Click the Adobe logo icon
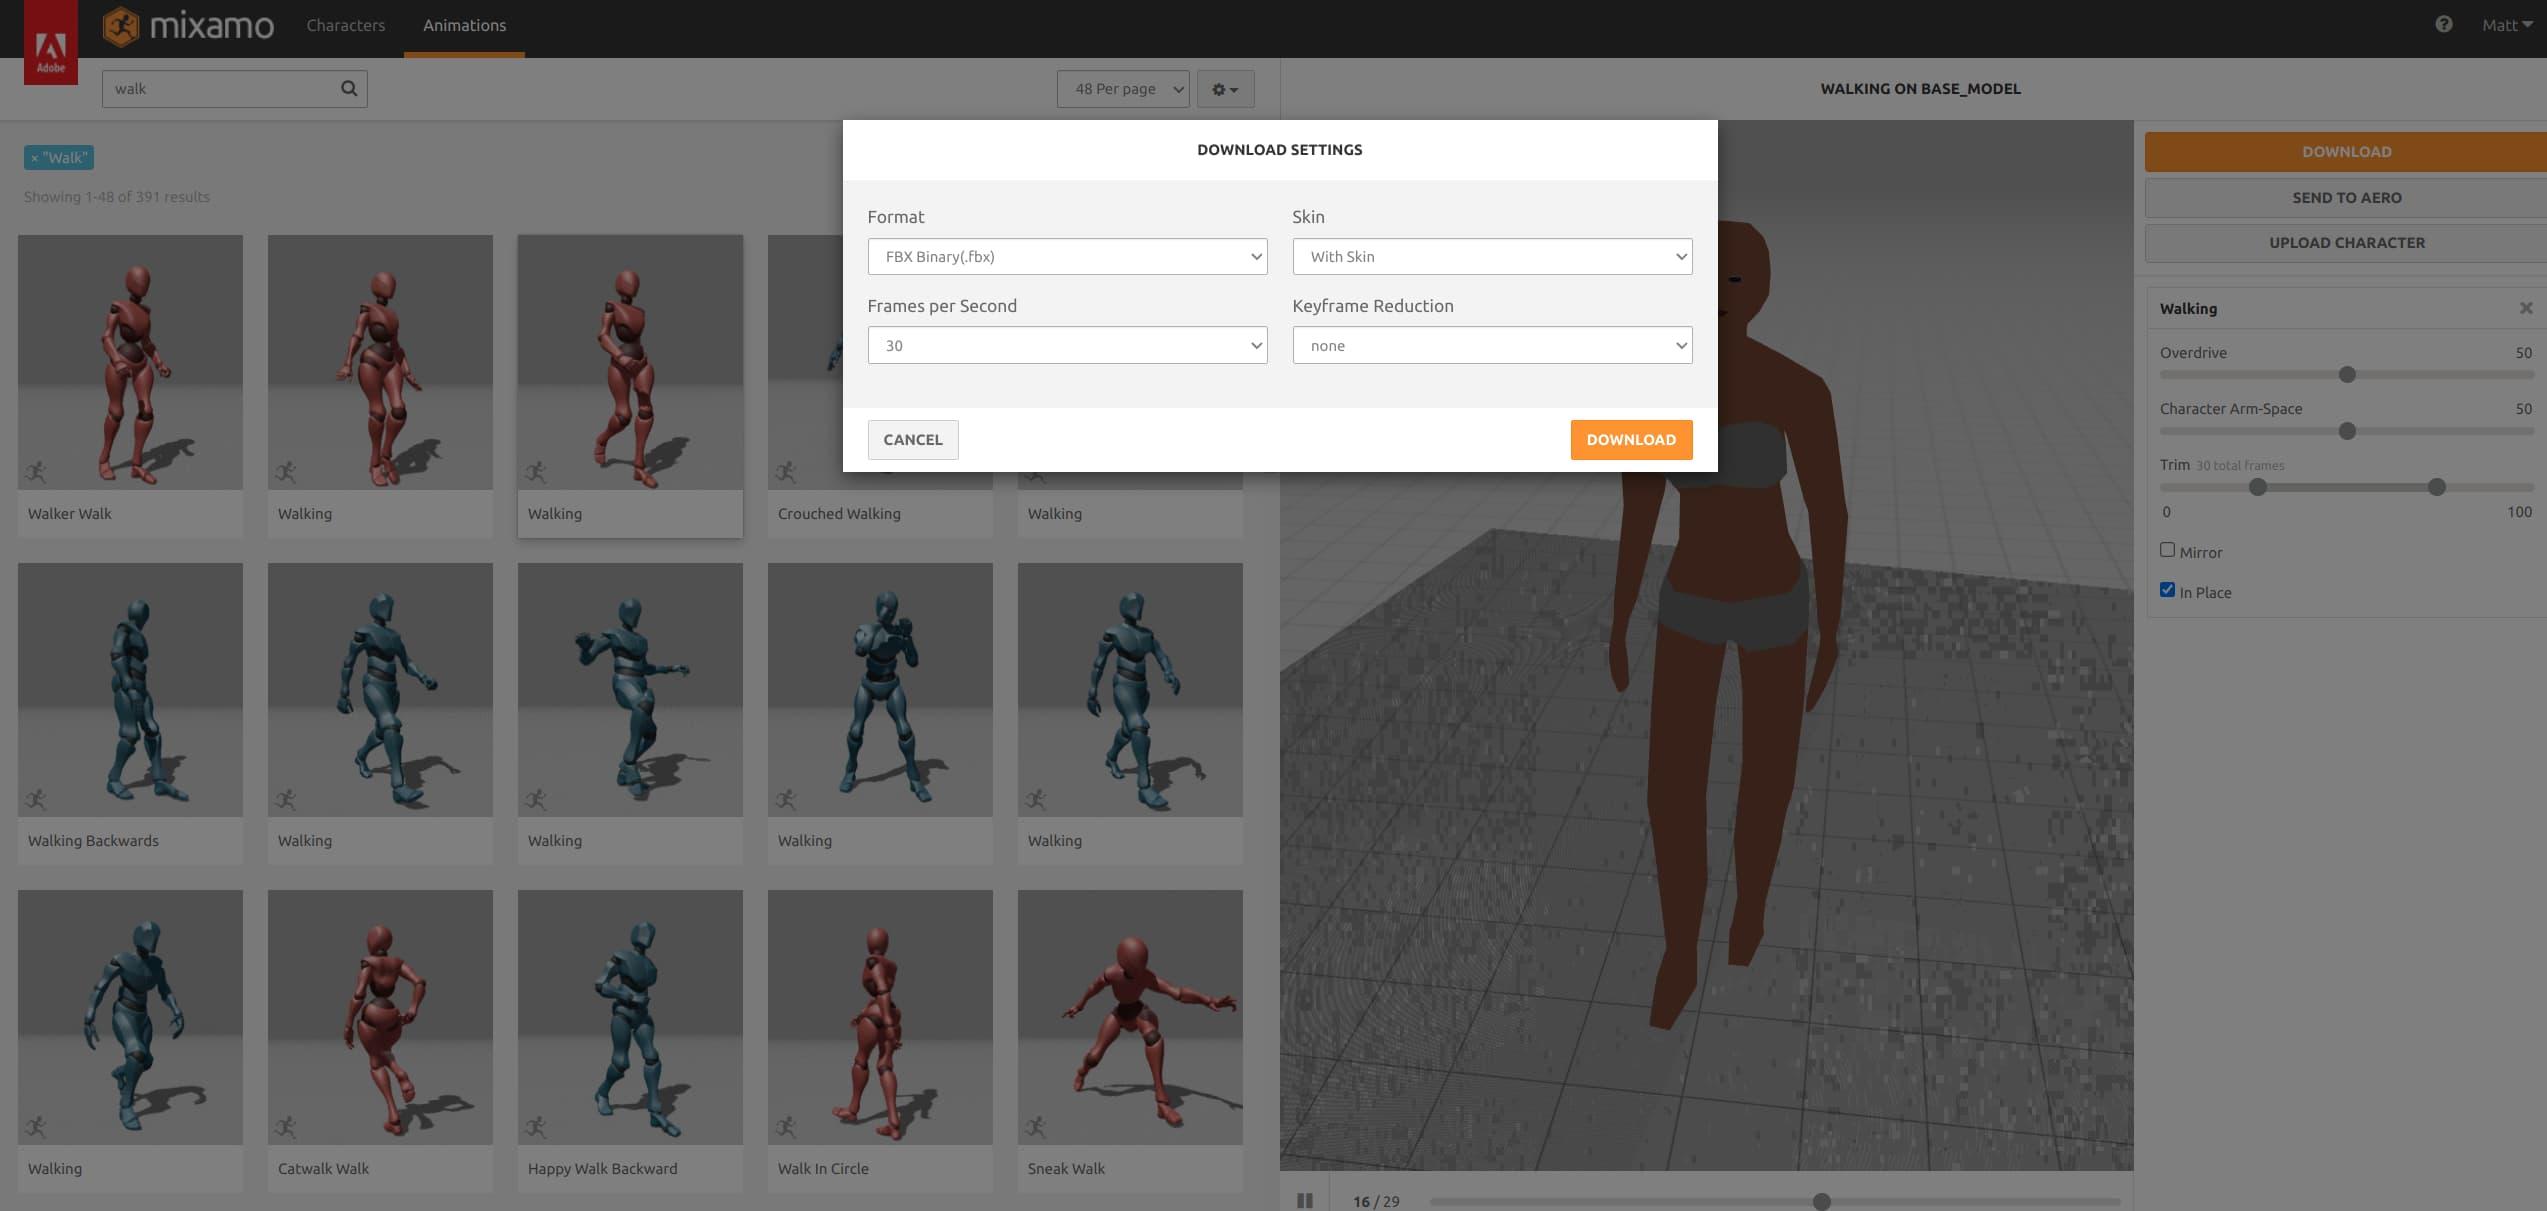The height and width of the screenshot is (1211, 2547). [50, 42]
